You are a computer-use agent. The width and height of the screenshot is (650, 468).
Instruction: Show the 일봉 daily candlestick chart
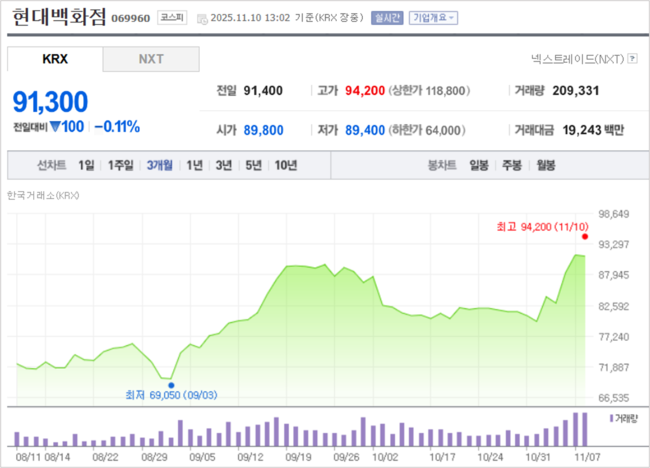click(481, 165)
